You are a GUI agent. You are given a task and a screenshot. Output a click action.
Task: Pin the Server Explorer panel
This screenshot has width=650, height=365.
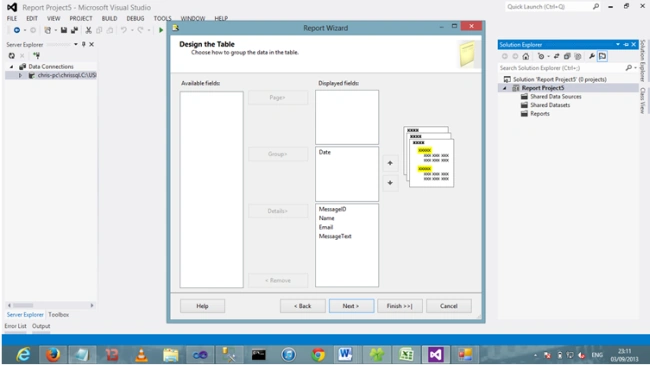tap(84, 44)
